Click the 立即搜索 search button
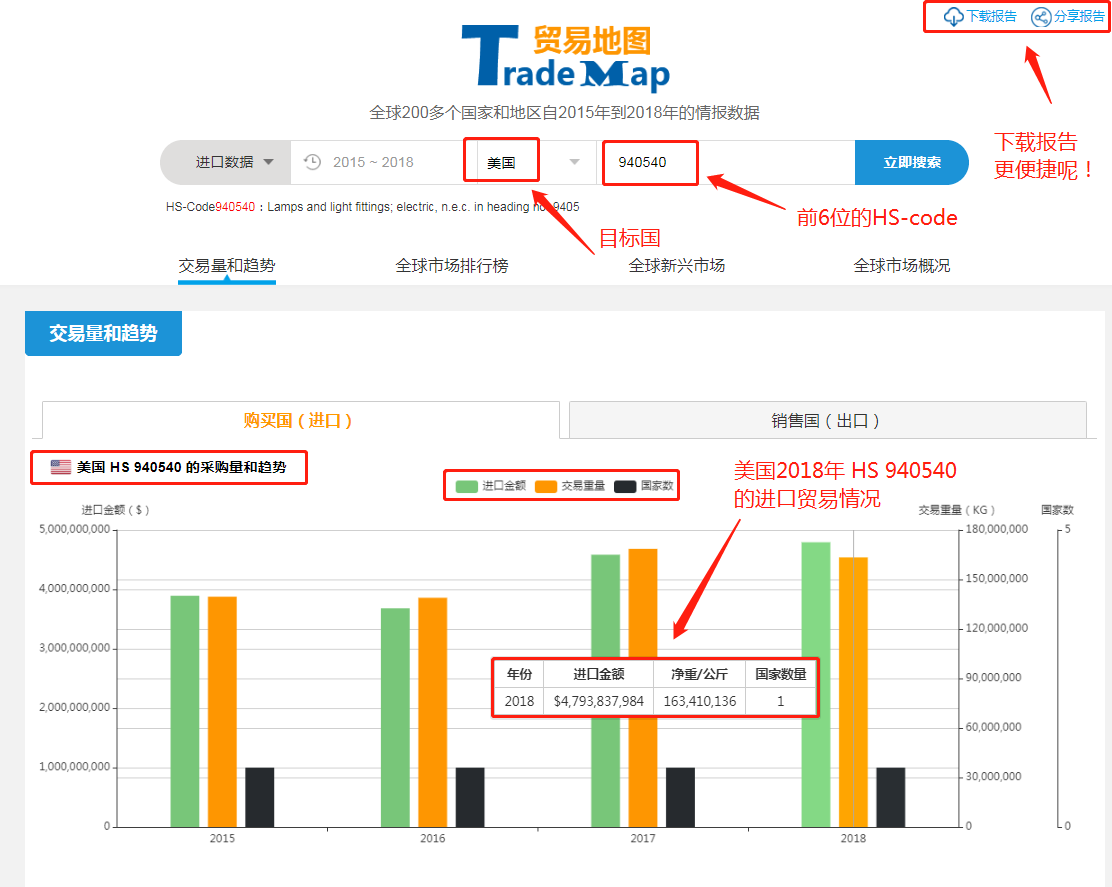Viewport: 1112px width, 887px height. pyautogui.click(x=911, y=162)
